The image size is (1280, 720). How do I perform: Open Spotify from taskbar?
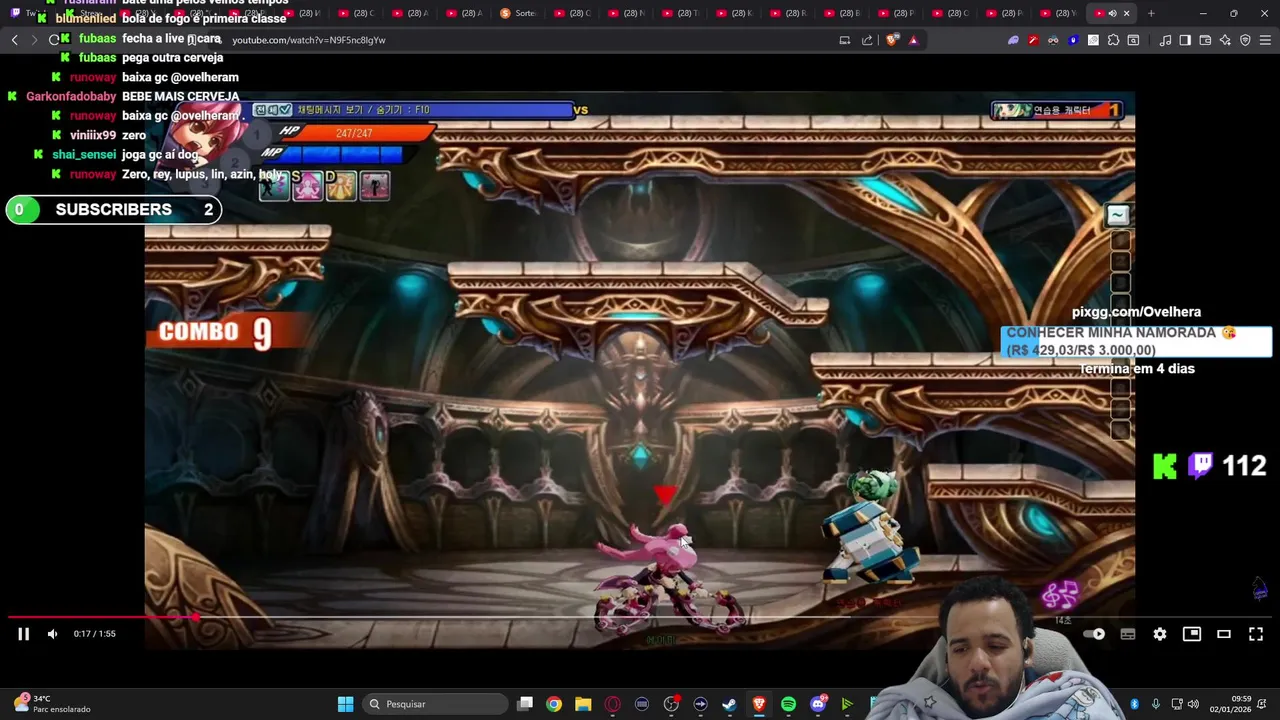(788, 704)
